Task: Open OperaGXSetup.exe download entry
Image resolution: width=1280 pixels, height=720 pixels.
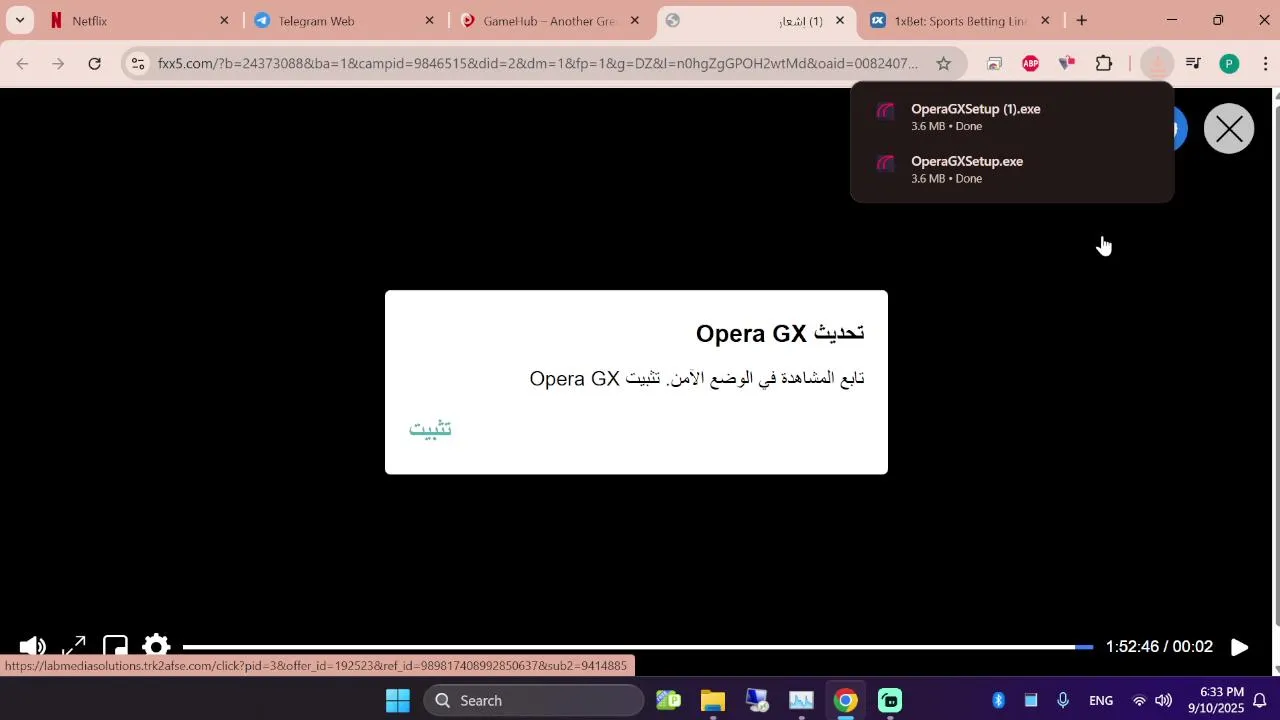Action: [1012, 169]
